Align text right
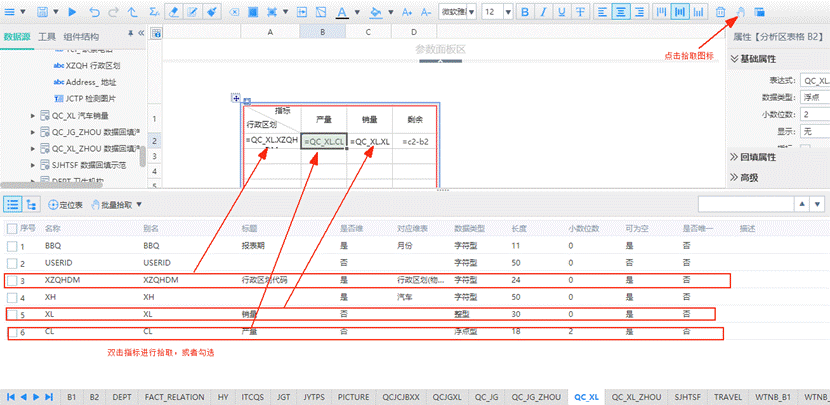 pyautogui.click(x=639, y=11)
